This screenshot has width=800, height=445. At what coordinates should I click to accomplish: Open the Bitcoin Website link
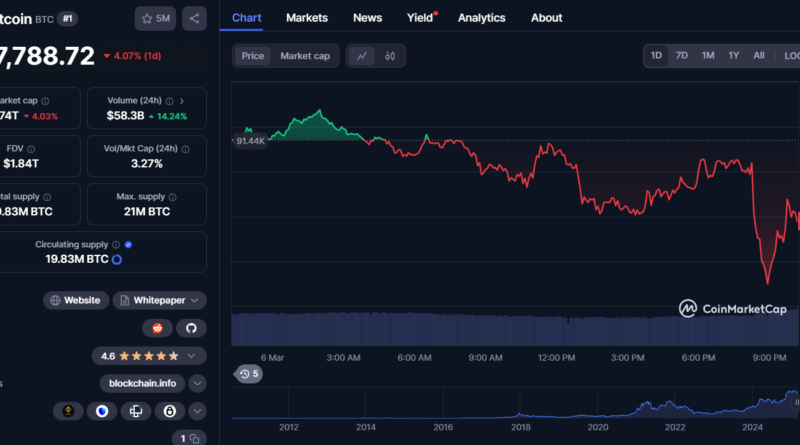[x=75, y=300]
